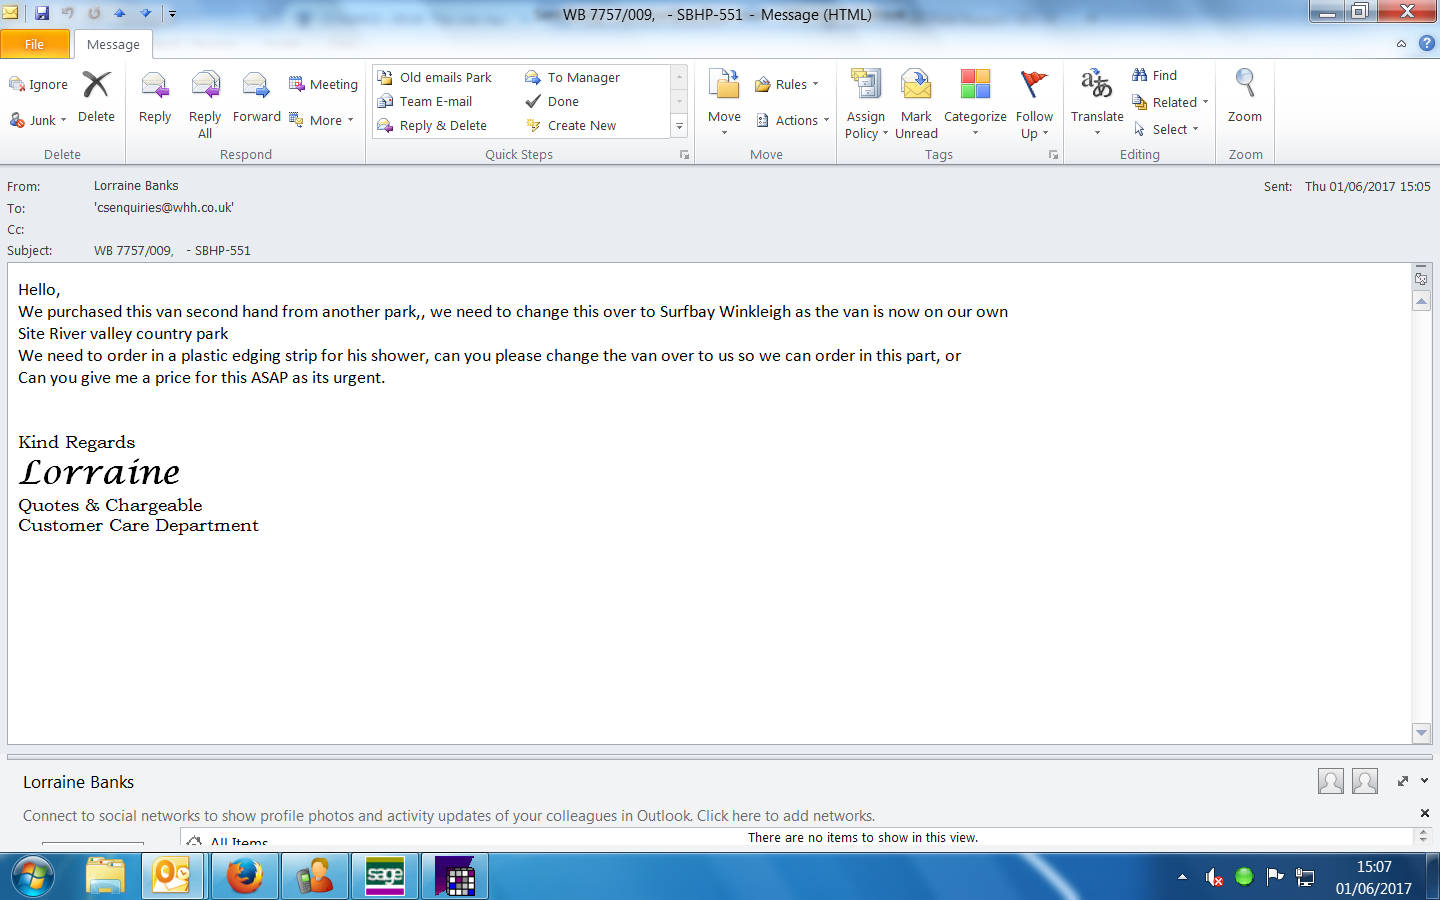This screenshot has height=900, width=1440.
Task: Open the Junk dropdown
Action: 38,120
